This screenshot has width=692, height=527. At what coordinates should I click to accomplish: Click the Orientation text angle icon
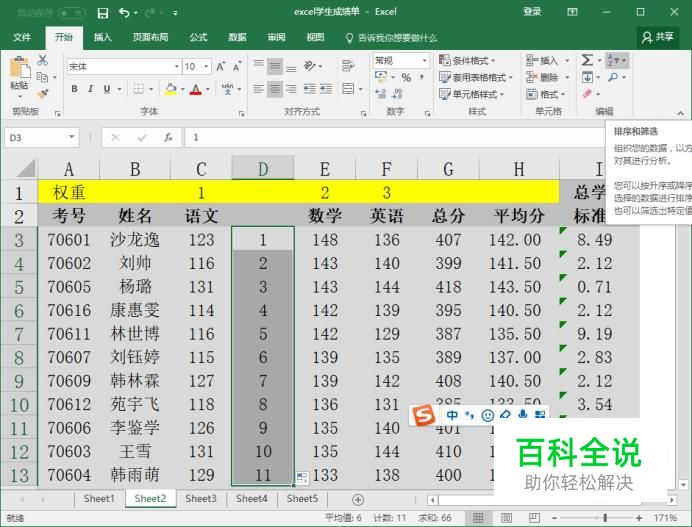point(309,66)
